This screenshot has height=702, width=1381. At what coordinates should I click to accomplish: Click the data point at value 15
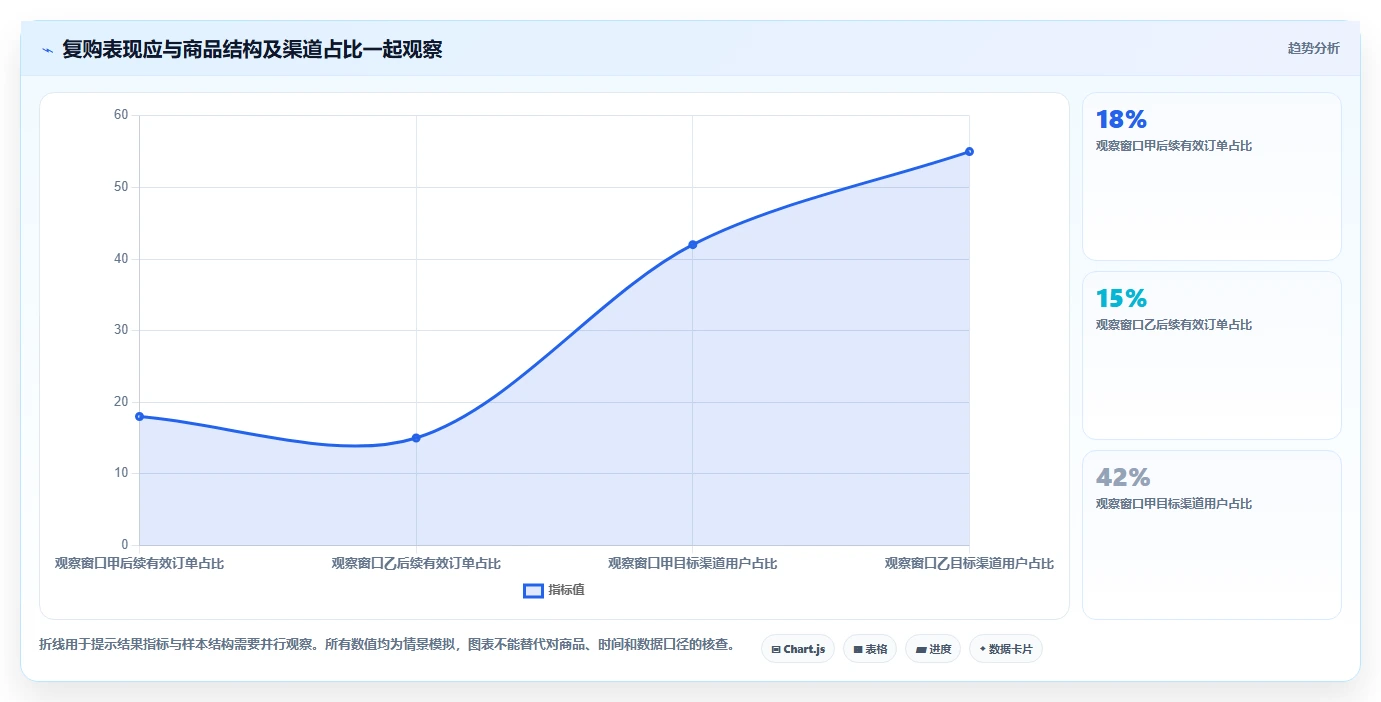click(x=416, y=438)
